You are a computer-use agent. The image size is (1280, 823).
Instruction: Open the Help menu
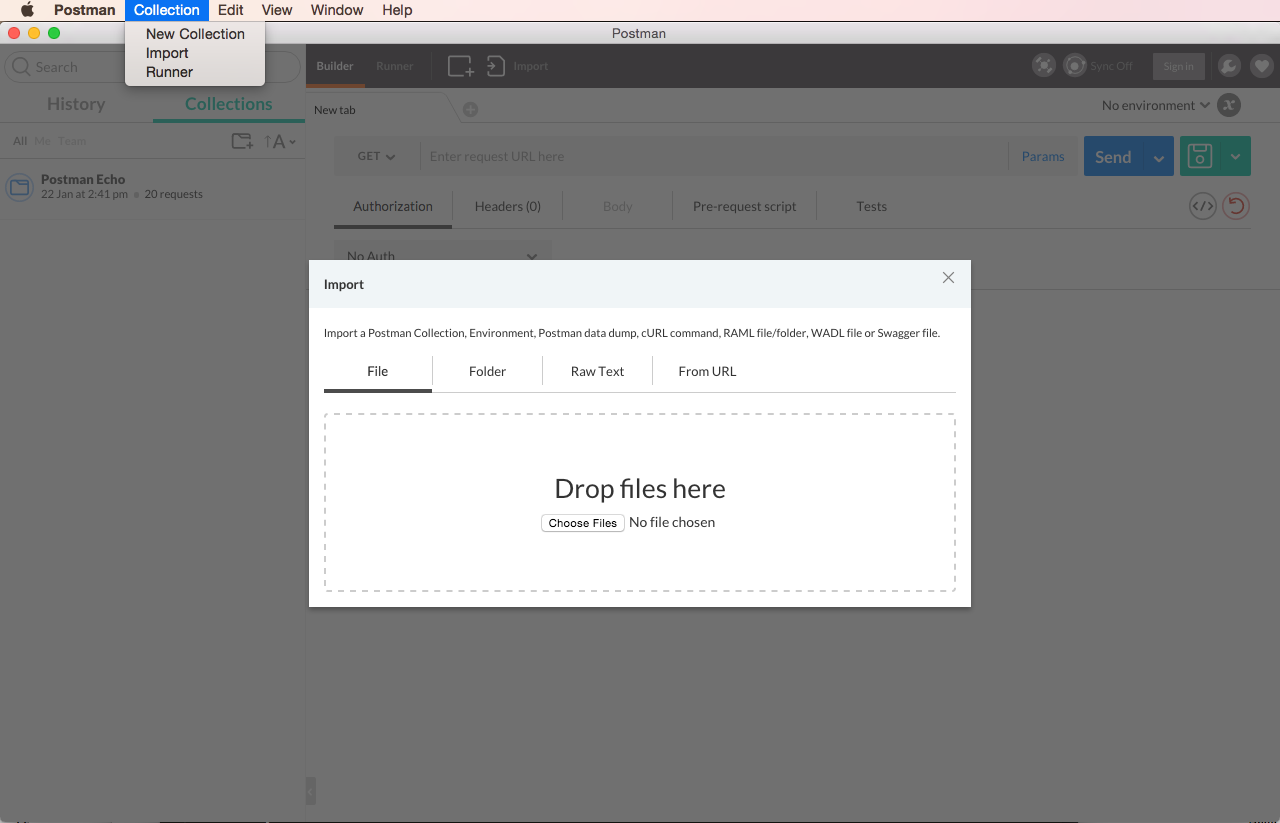(397, 10)
